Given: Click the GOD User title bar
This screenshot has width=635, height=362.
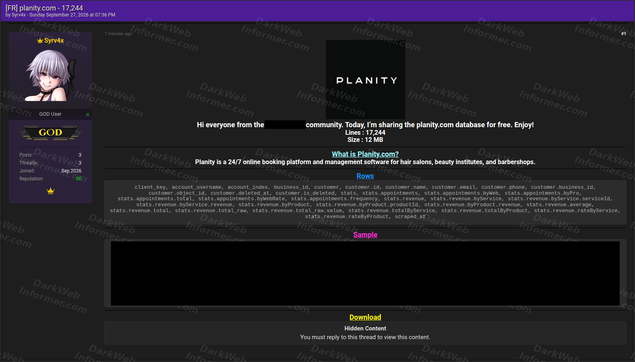Looking at the screenshot, I should [50, 114].
